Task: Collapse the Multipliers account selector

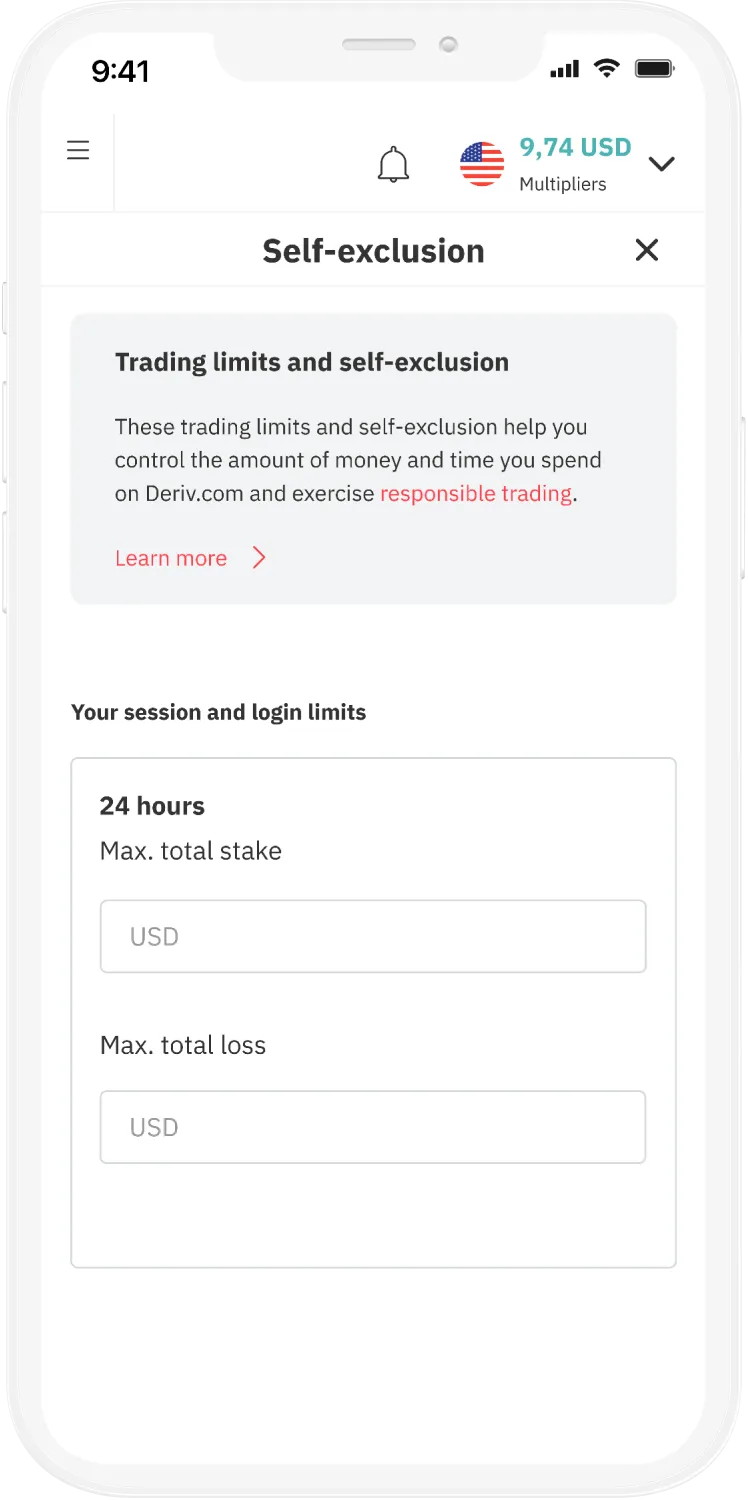Action: pos(662,164)
